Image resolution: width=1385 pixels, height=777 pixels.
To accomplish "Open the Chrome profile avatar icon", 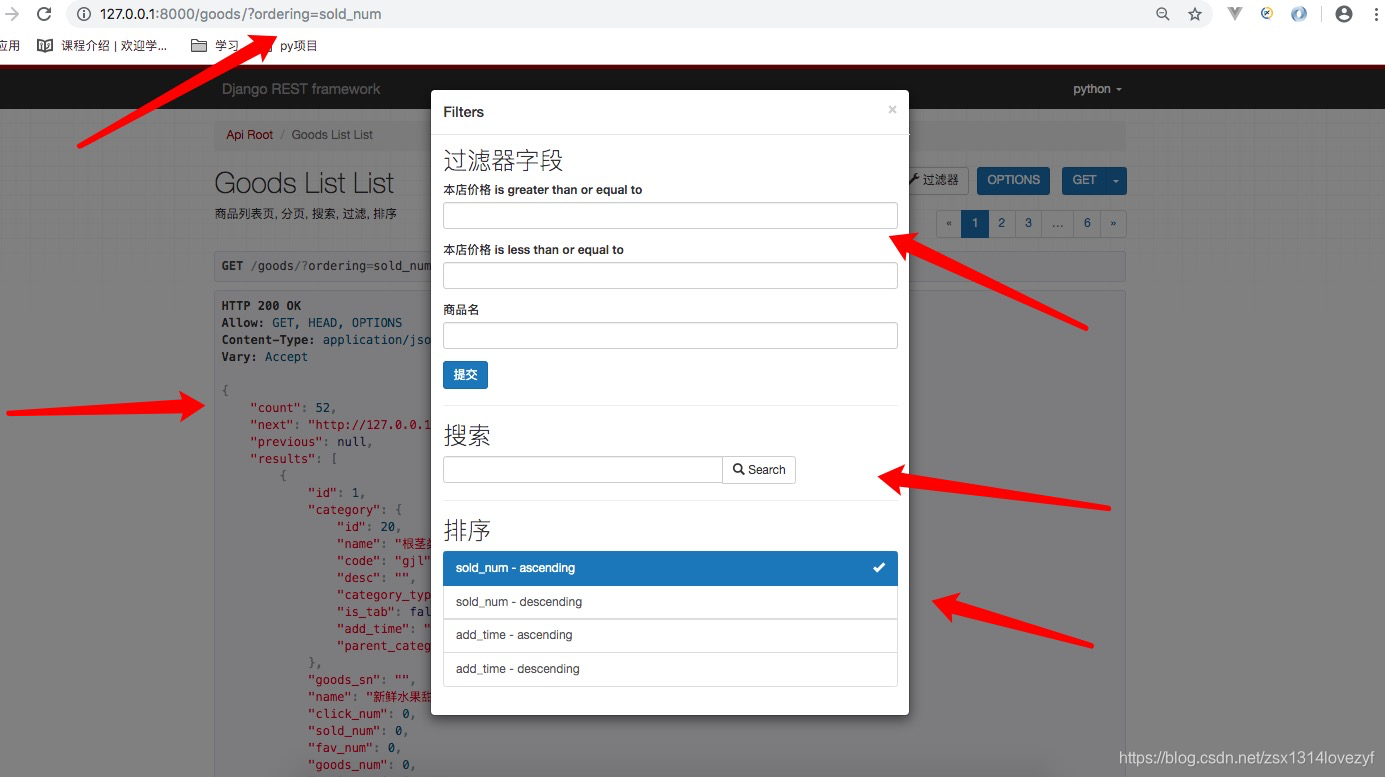I will 1344,14.
